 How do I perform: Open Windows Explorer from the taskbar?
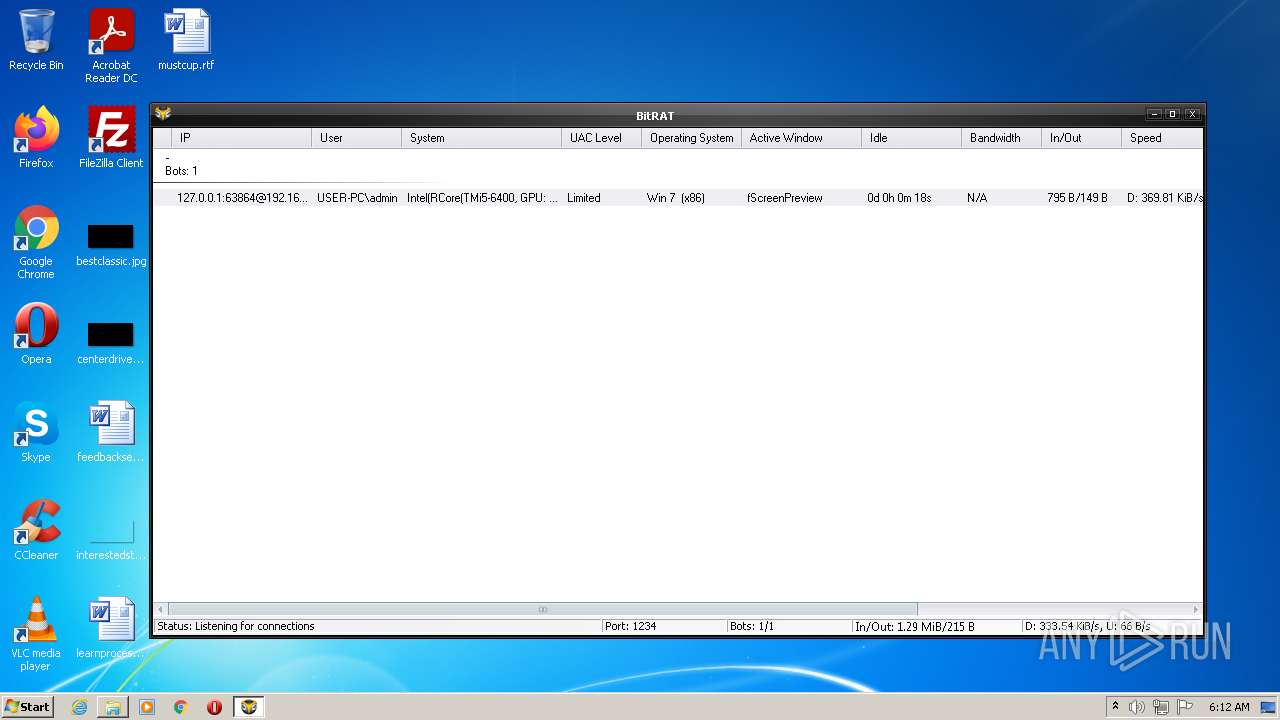click(x=113, y=707)
